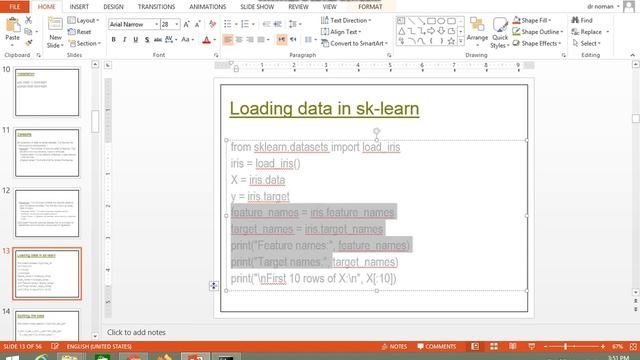
Task: Click the Find binoculars button
Action: 582,20
